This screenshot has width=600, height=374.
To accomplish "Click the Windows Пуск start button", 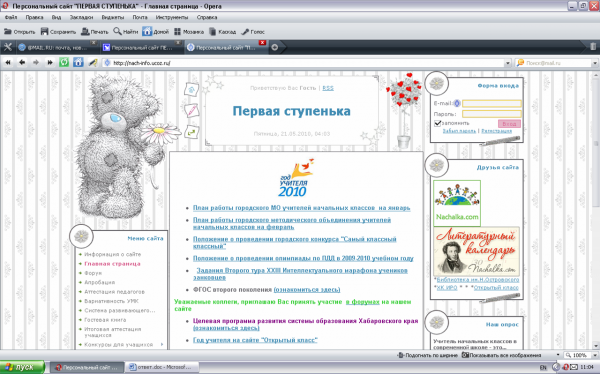I will (x=22, y=367).
